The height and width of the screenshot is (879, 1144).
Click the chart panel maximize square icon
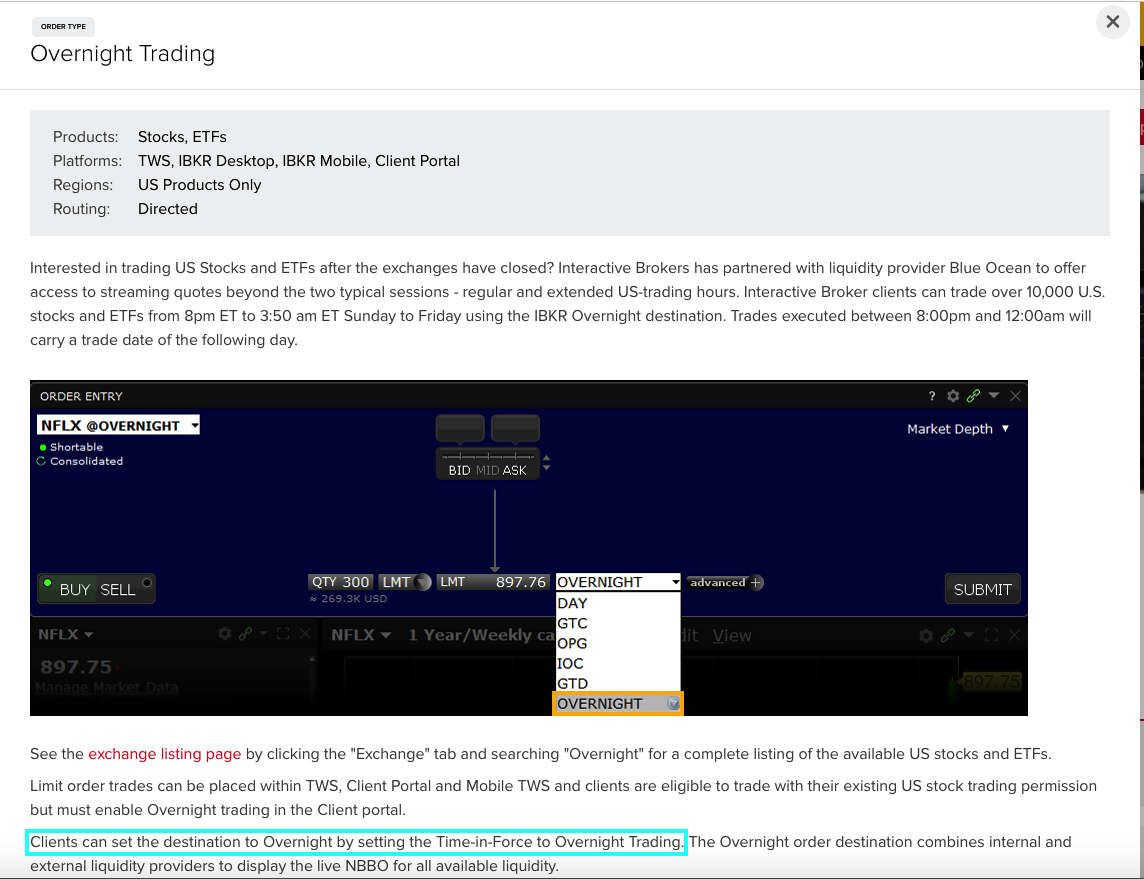(991, 635)
